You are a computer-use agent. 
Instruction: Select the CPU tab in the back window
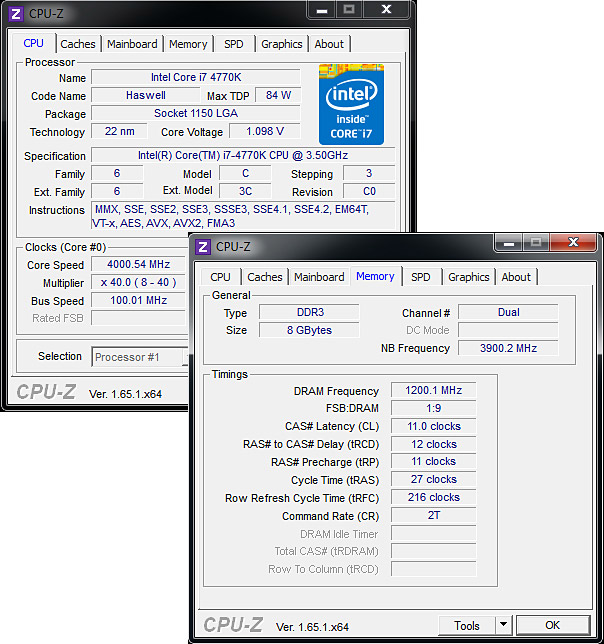tap(34, 43)
